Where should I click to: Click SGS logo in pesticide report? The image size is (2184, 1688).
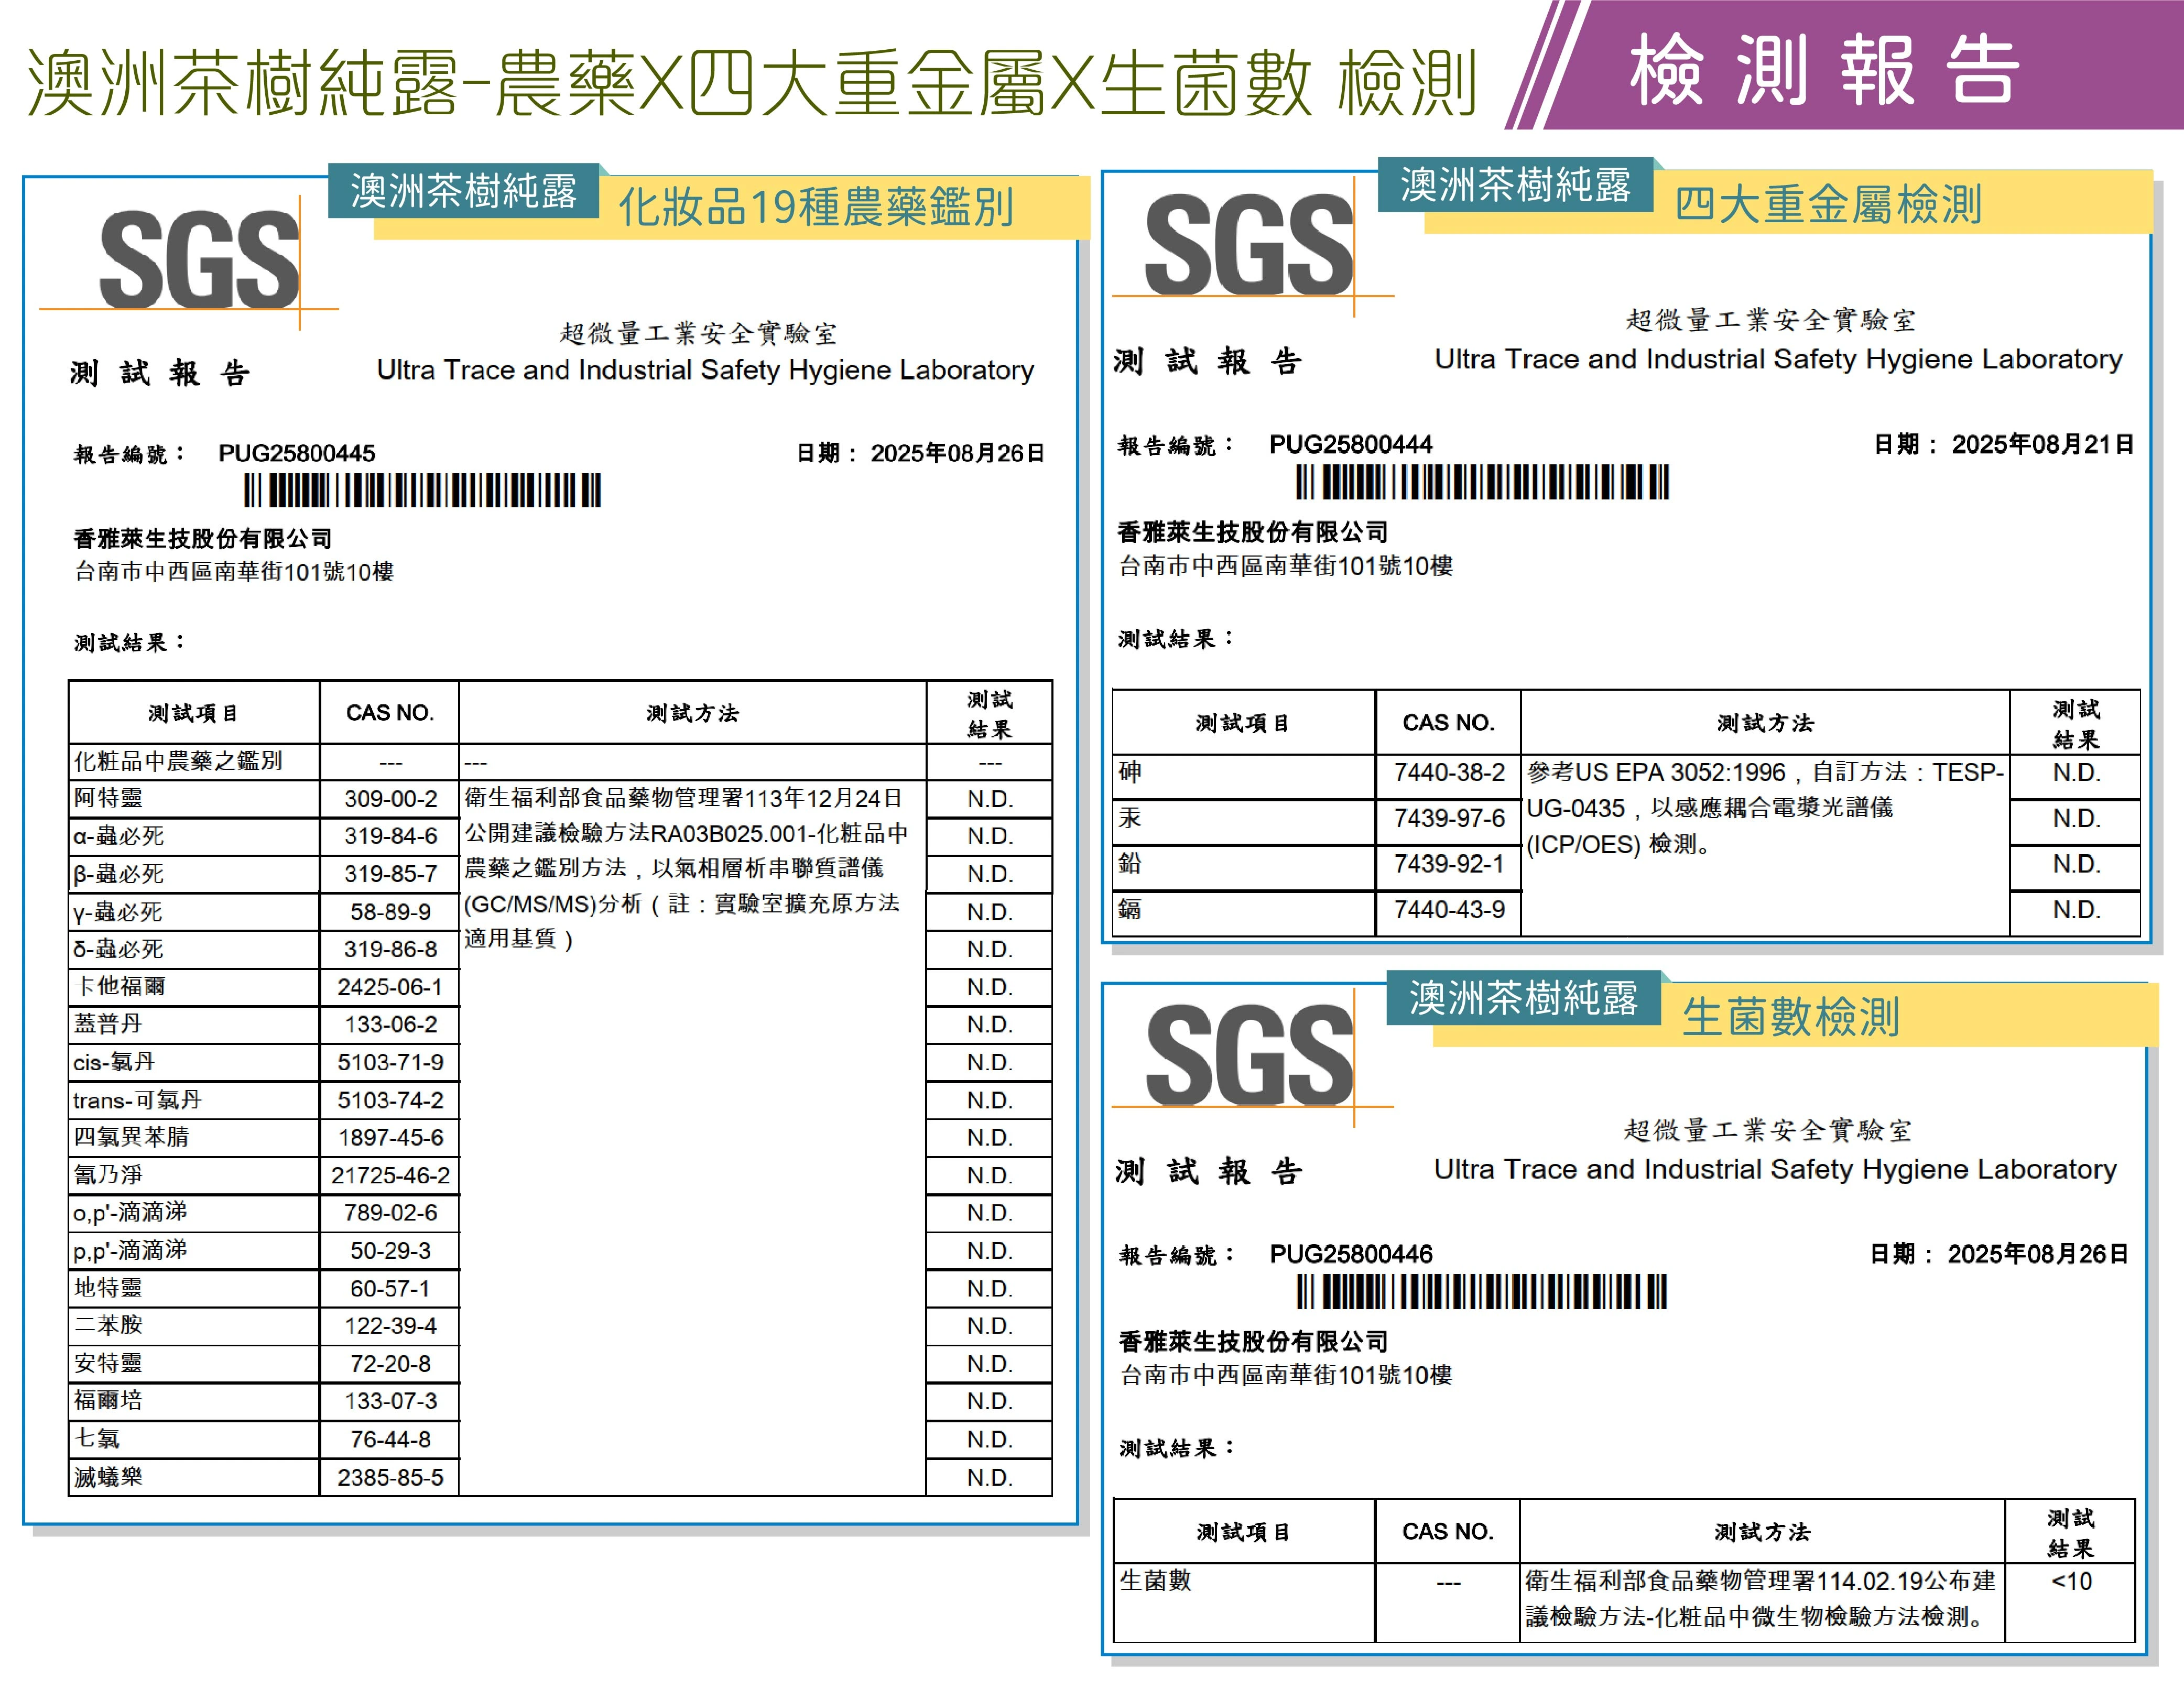[x=198, y=260]
